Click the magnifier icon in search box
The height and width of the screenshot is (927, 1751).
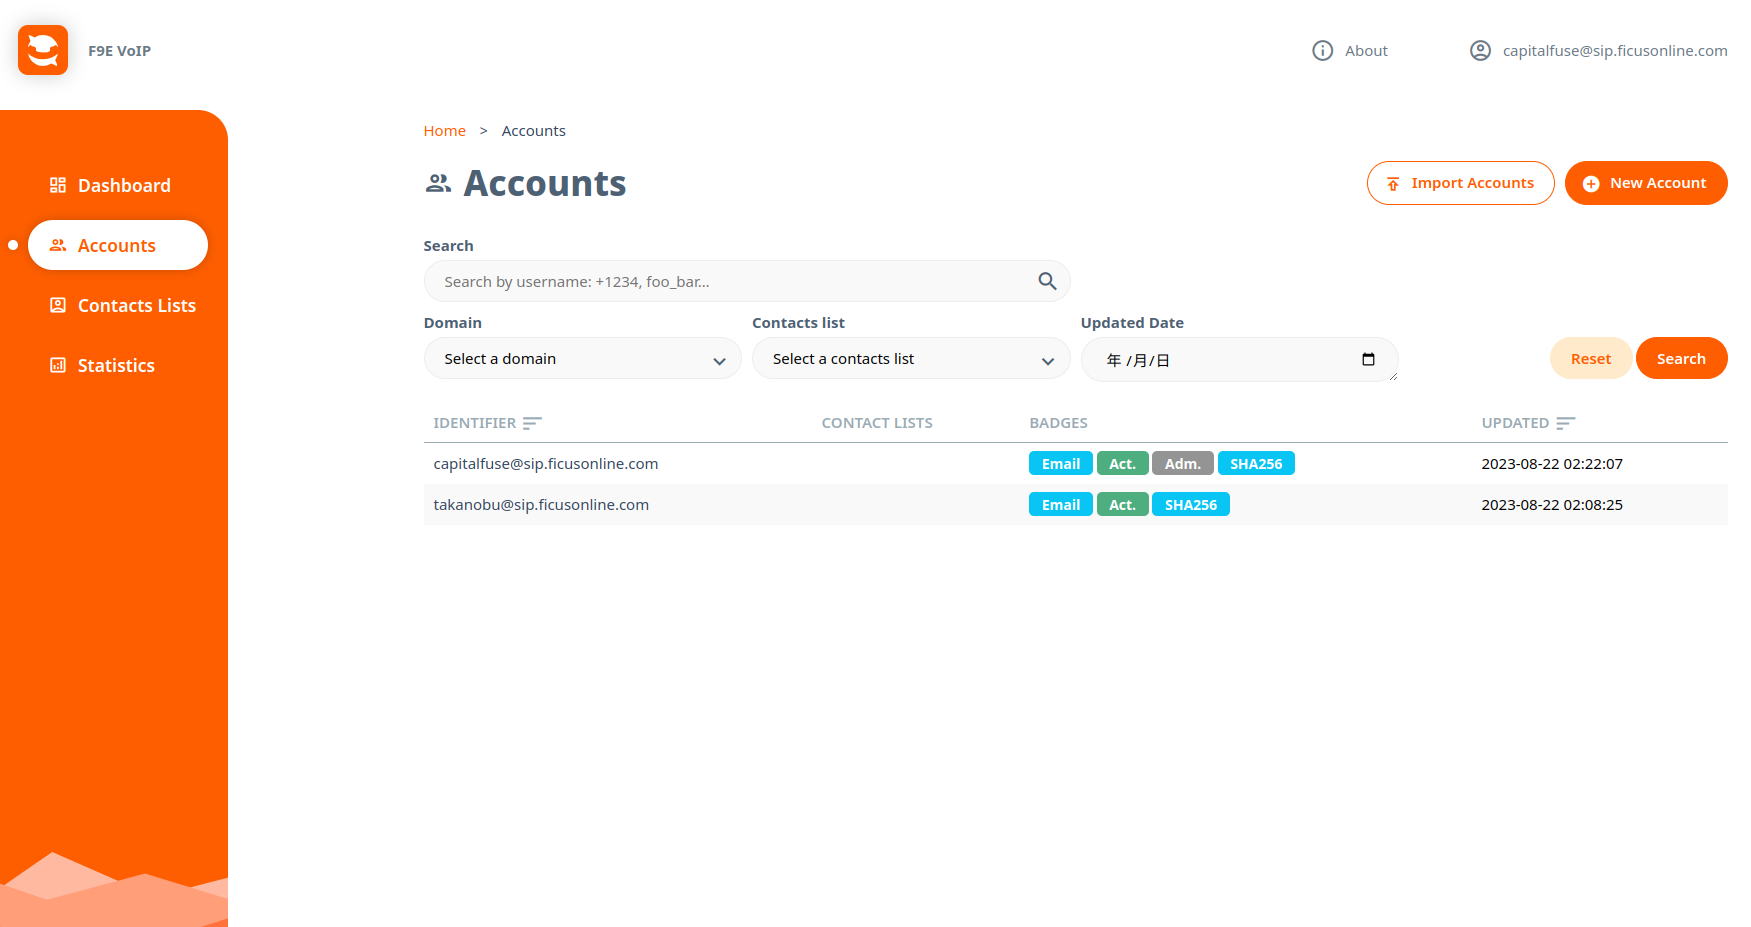click(x=1046, y=282)
